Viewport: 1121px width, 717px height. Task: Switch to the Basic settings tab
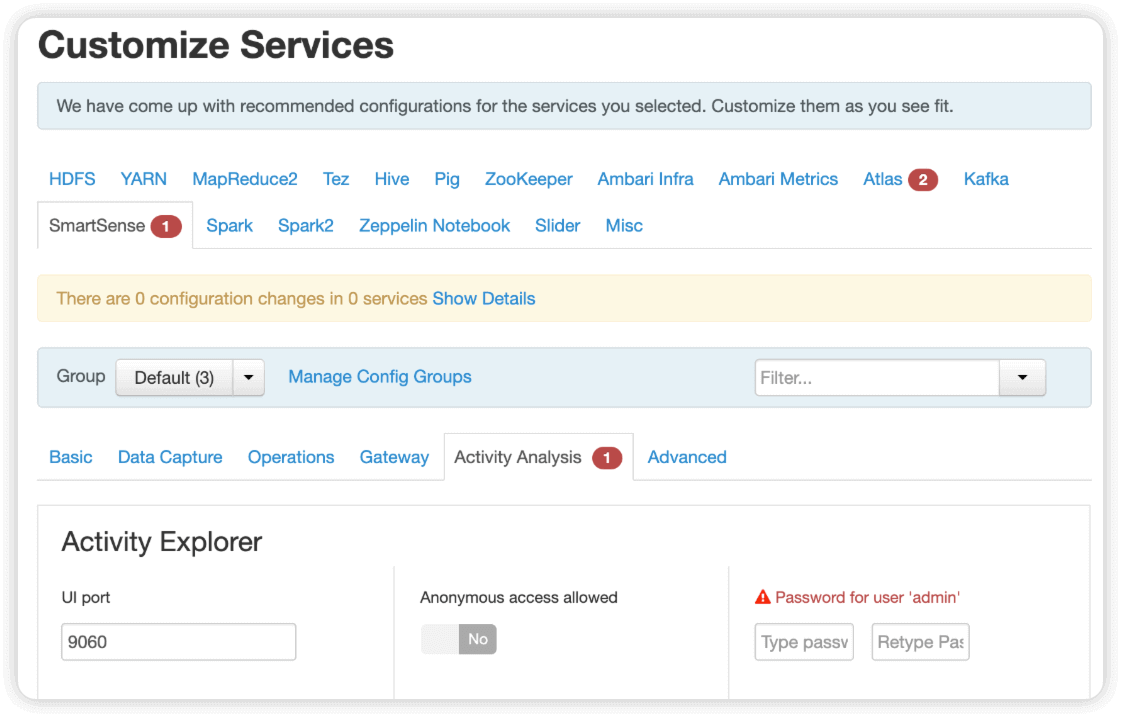click(x=71, y=457)
